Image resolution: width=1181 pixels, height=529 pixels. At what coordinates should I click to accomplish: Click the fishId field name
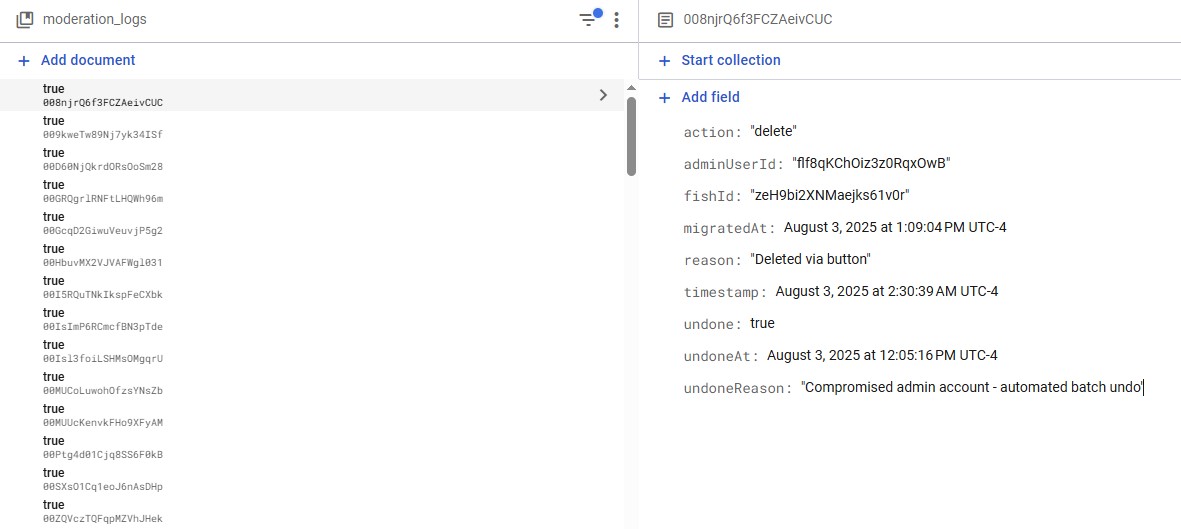713,197
